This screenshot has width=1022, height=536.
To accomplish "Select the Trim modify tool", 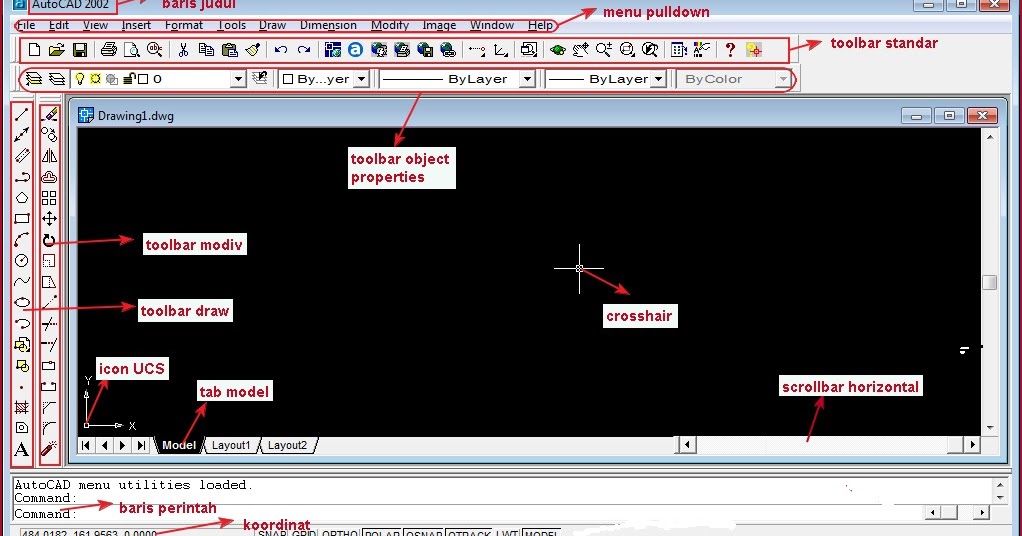I will tap(49, 323).
